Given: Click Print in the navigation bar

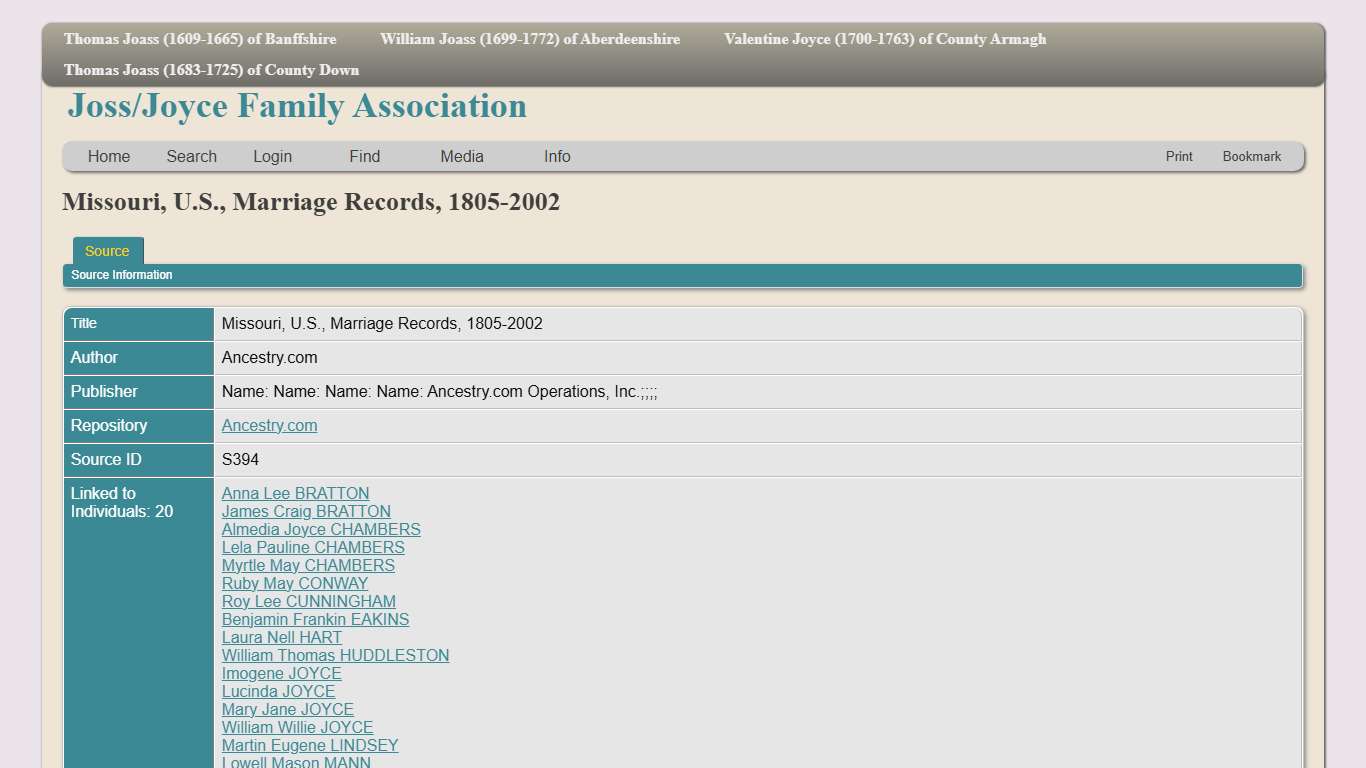Looking at the screenshot, I should [1179, 156].
